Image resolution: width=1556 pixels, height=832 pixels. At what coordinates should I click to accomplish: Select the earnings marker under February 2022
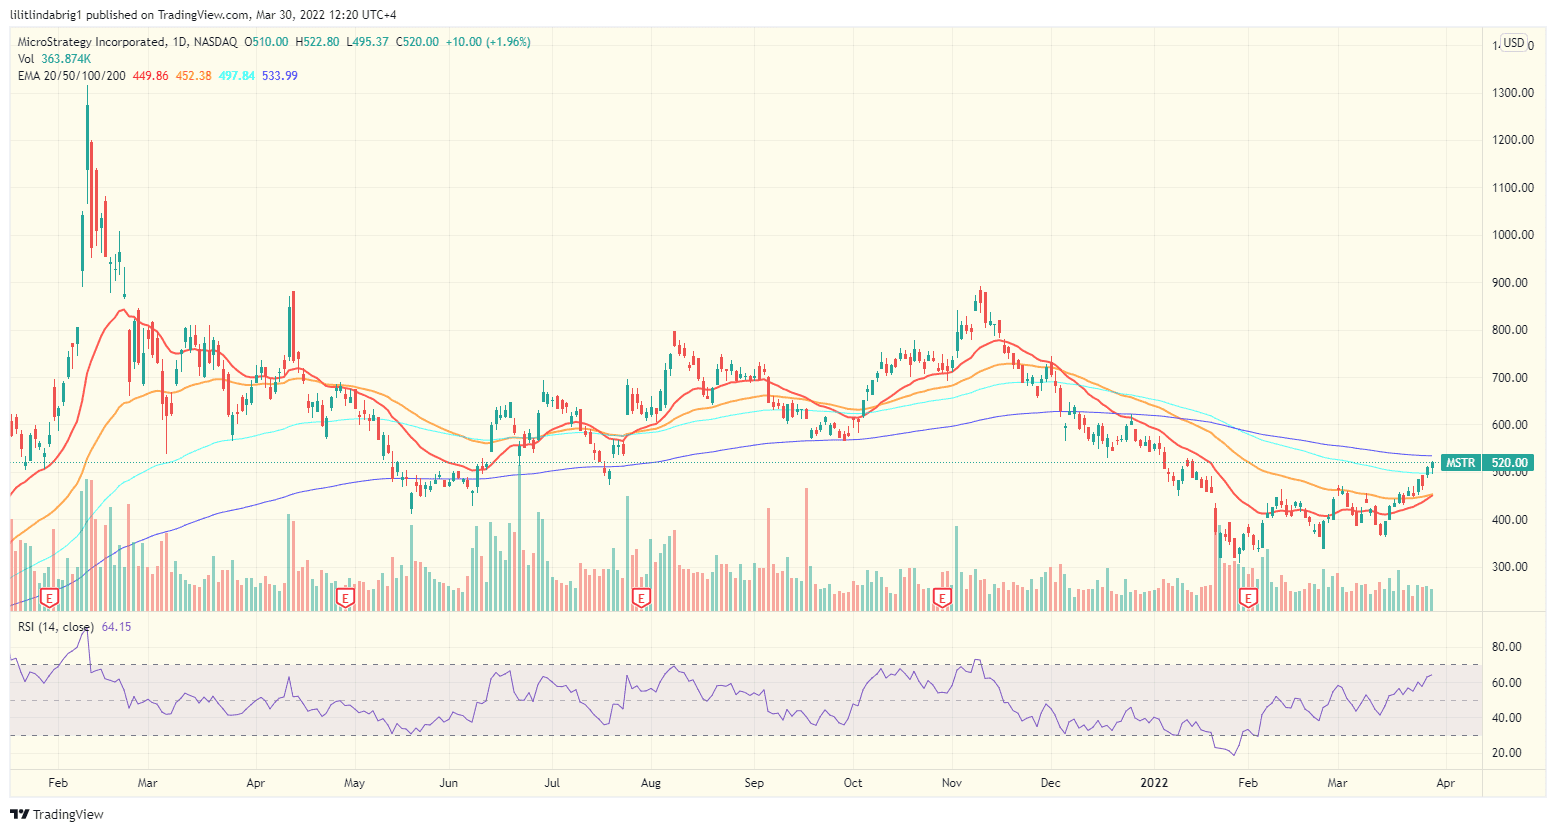pos(1248,597)
